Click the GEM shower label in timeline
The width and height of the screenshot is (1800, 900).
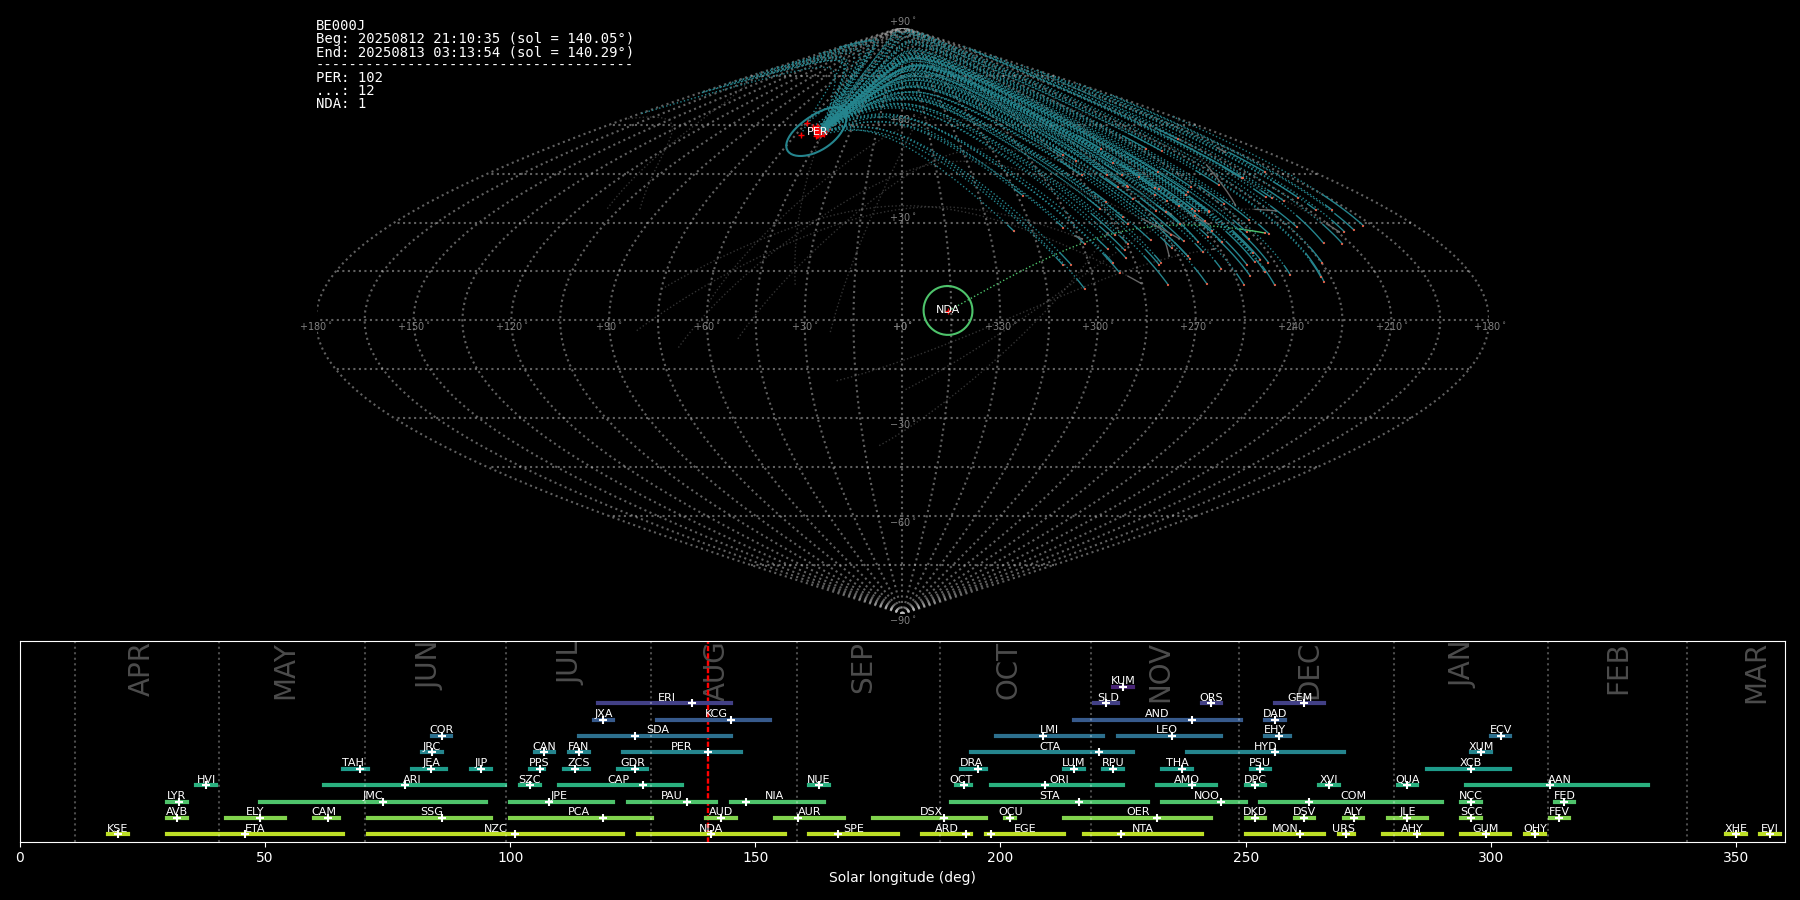point(1300,698)
